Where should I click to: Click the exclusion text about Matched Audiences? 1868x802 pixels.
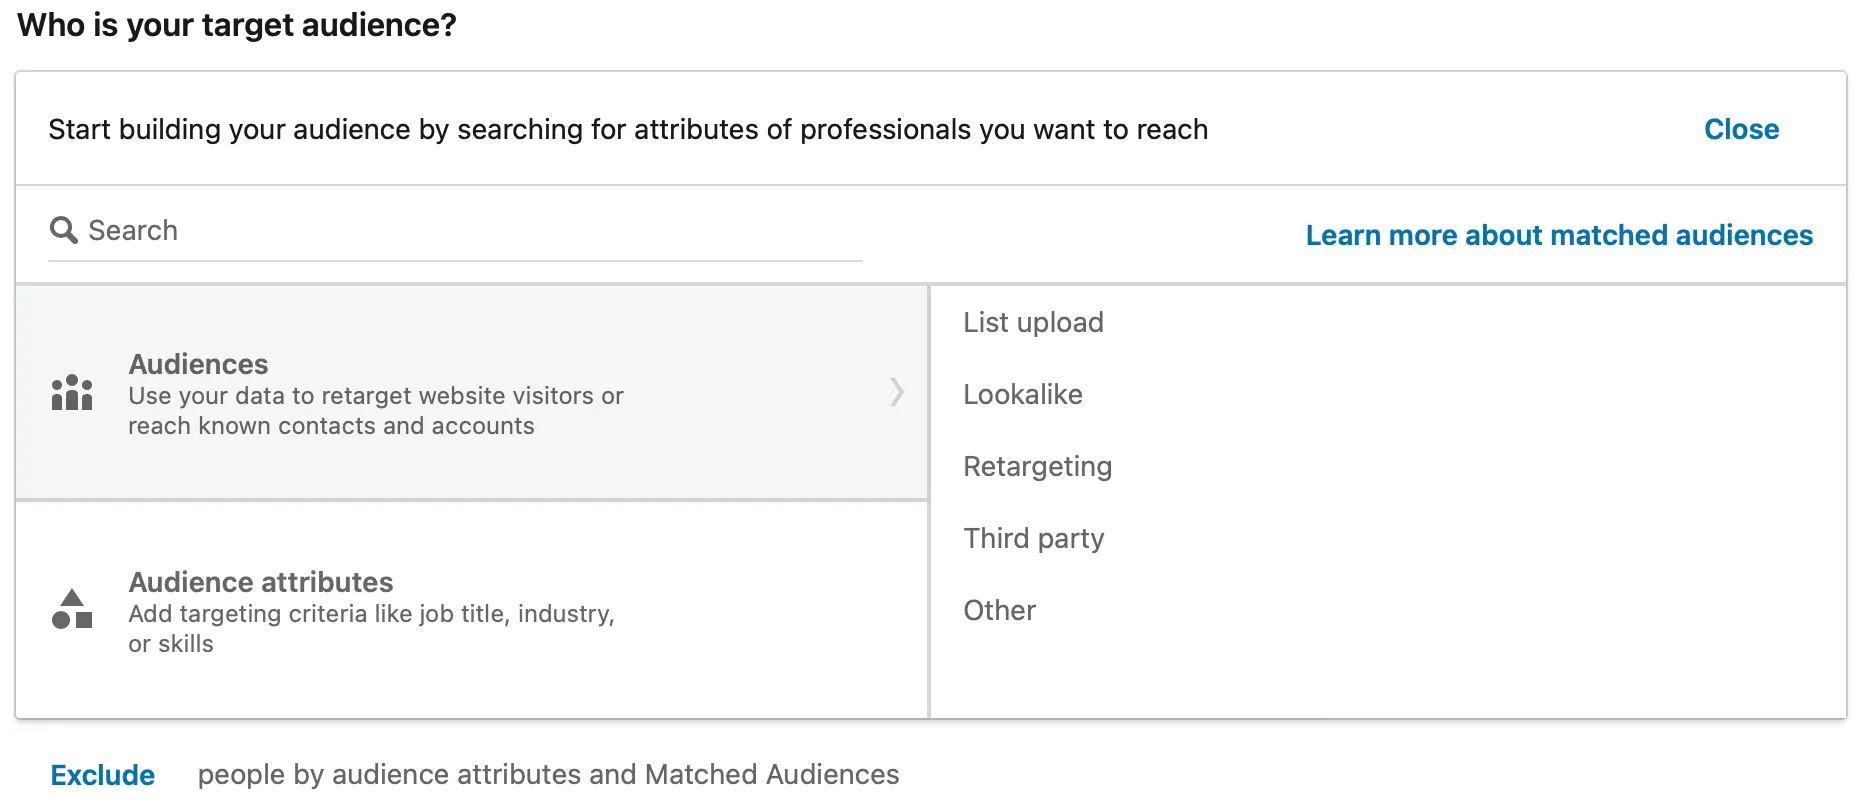coord(548,774)
